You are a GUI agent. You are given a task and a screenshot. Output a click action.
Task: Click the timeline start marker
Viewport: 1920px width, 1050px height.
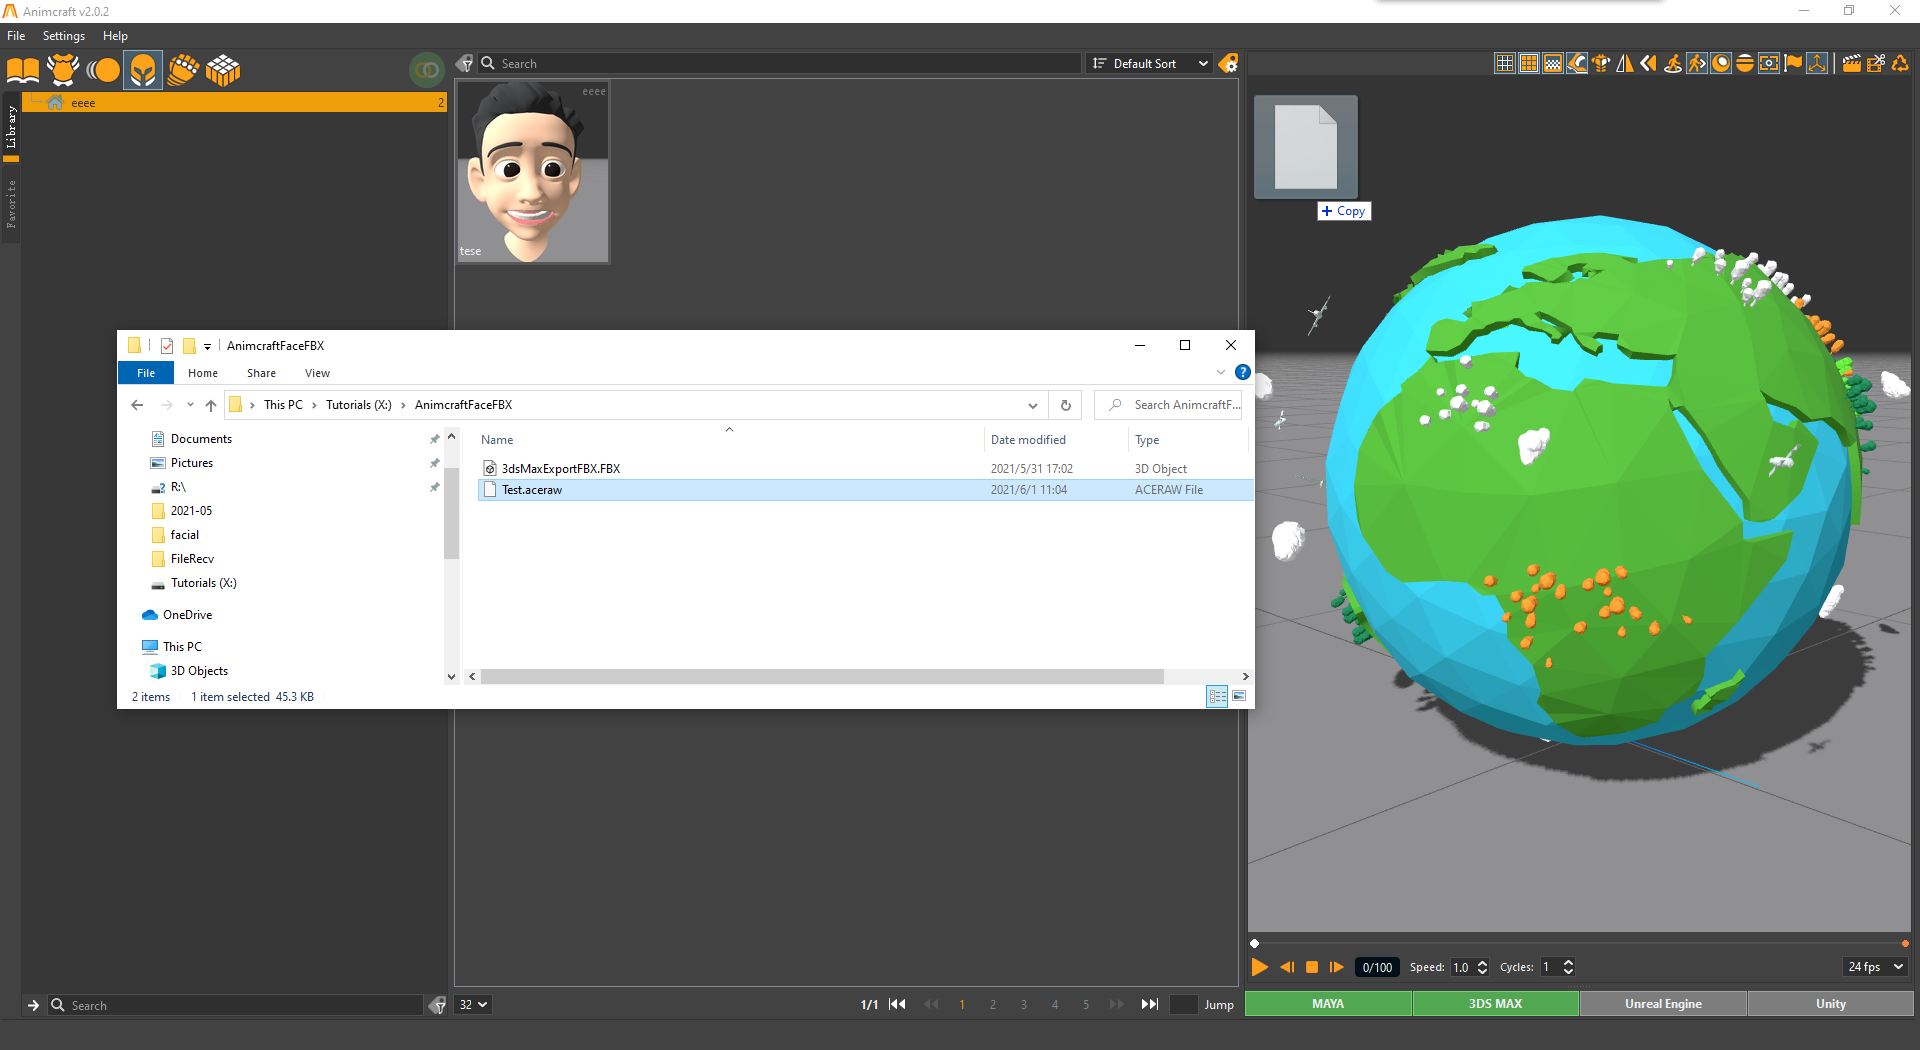pos(1255,943)
